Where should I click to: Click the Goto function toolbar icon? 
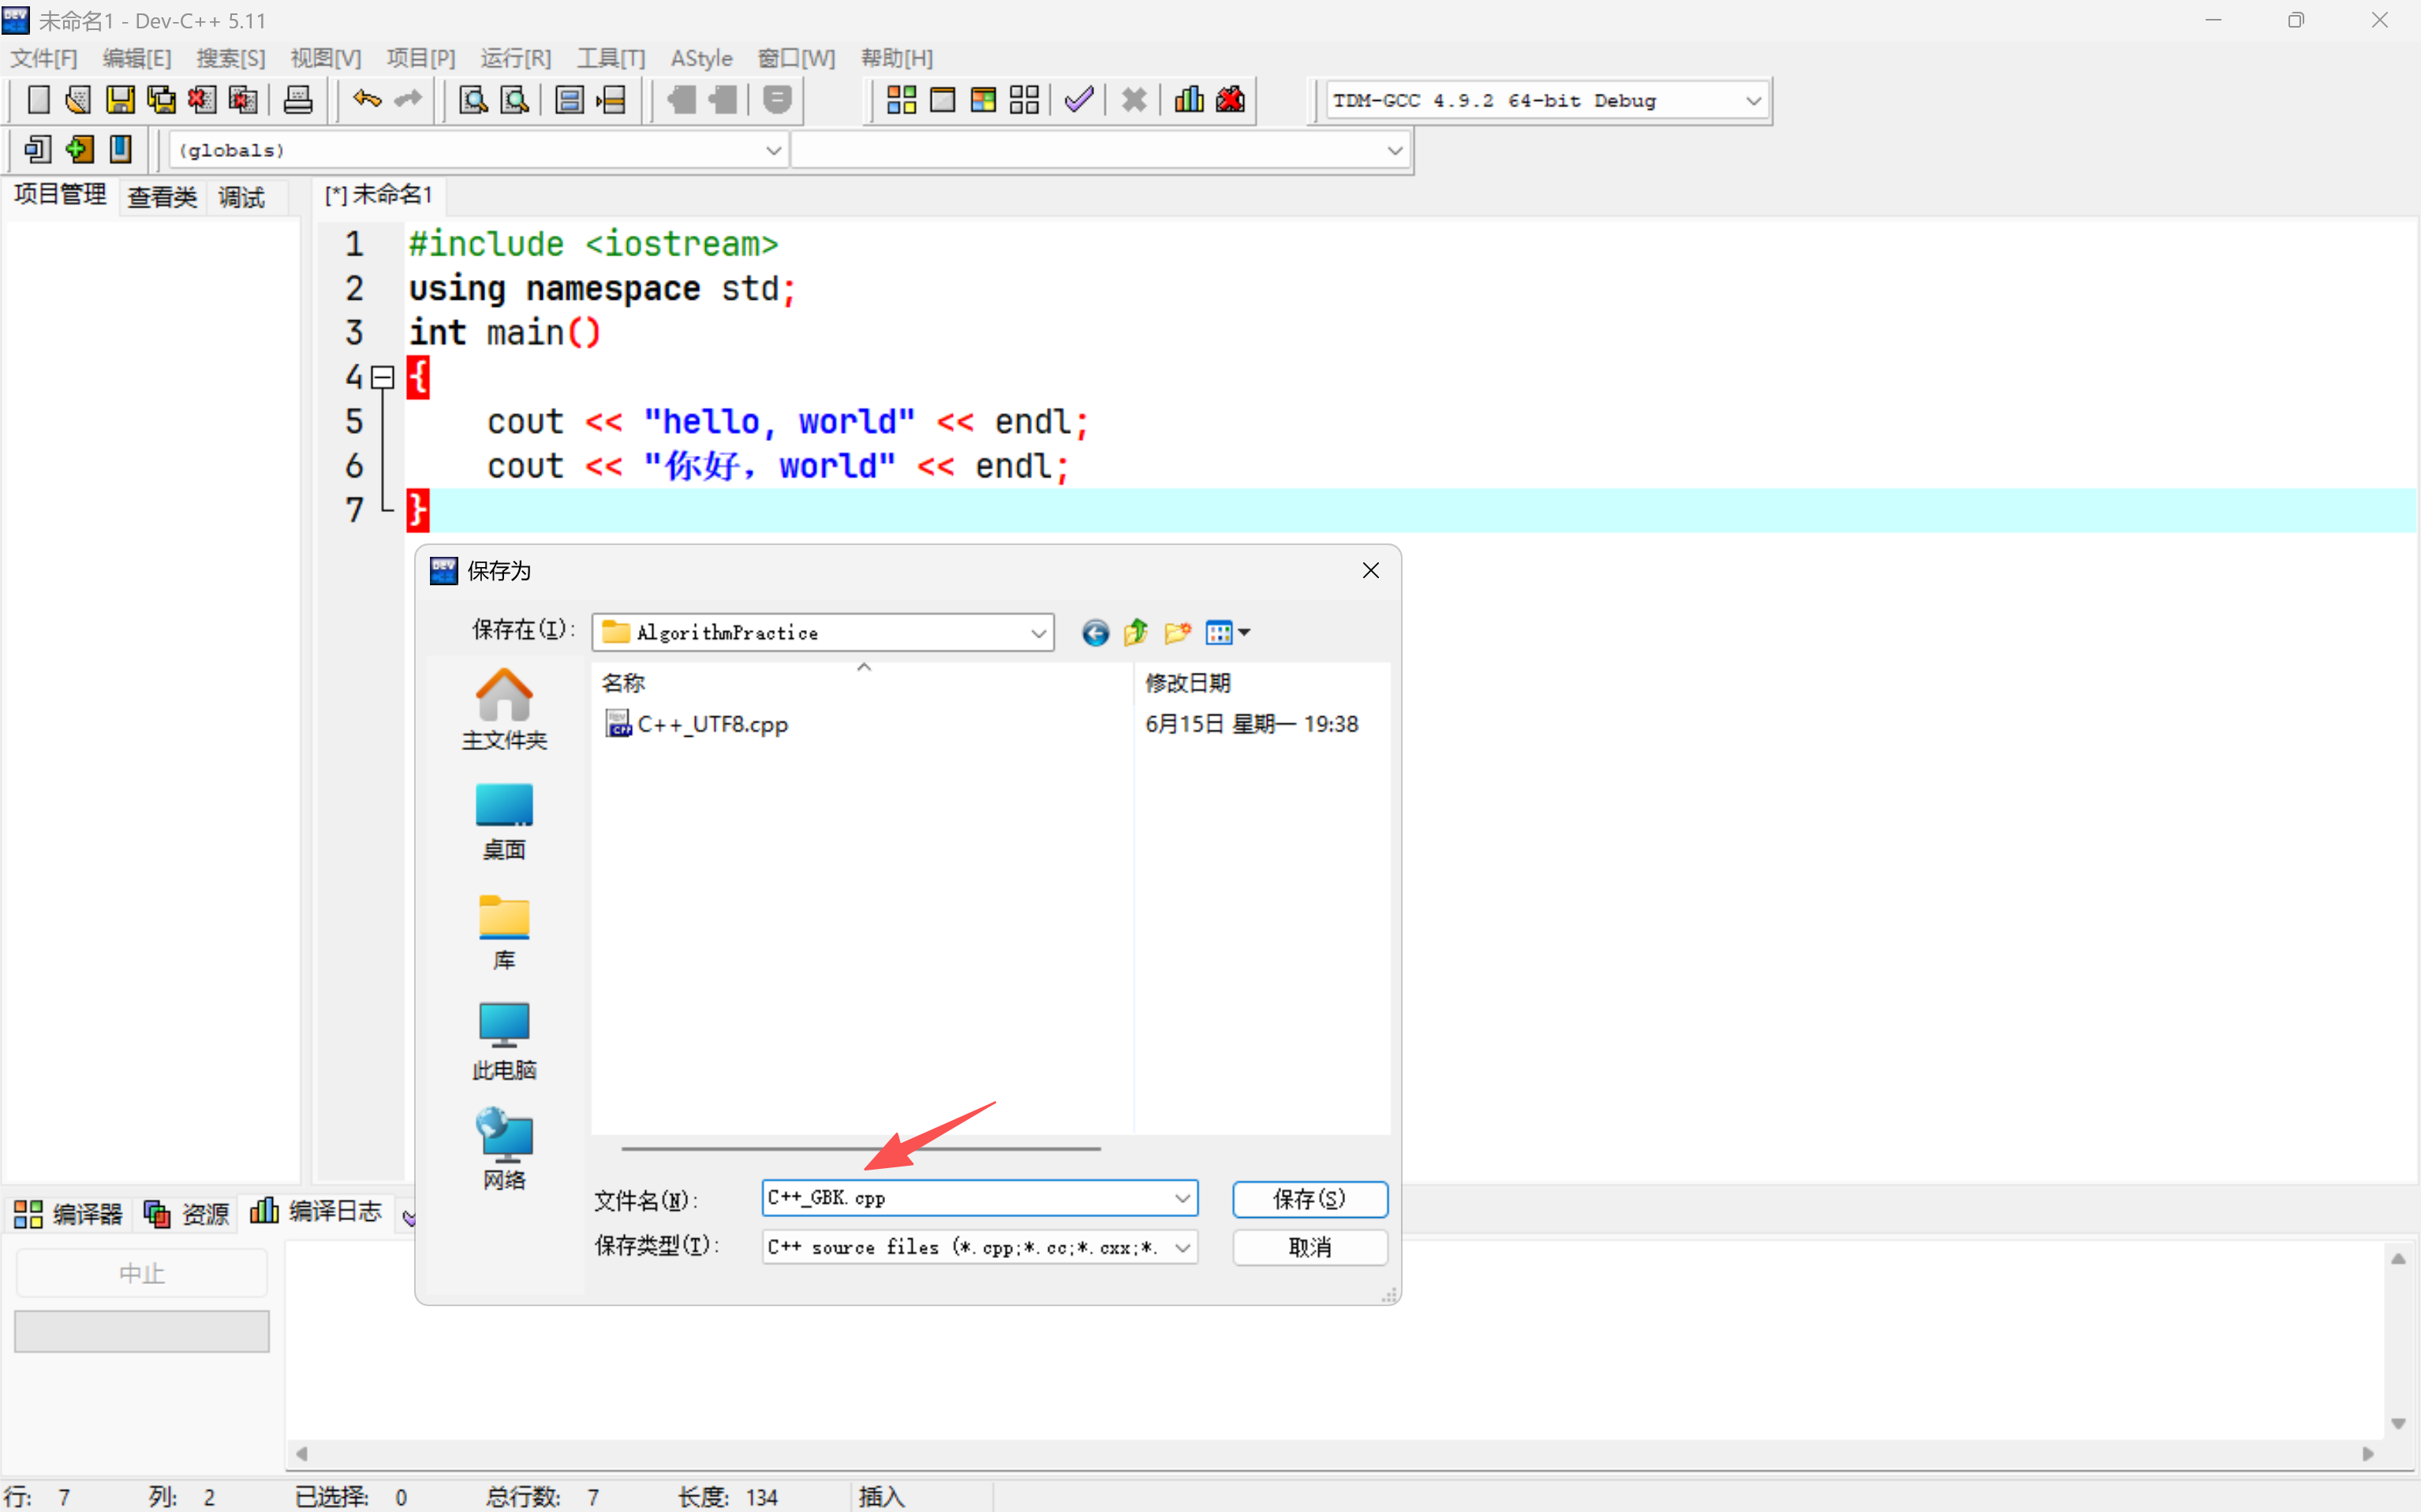pos(570,100)
